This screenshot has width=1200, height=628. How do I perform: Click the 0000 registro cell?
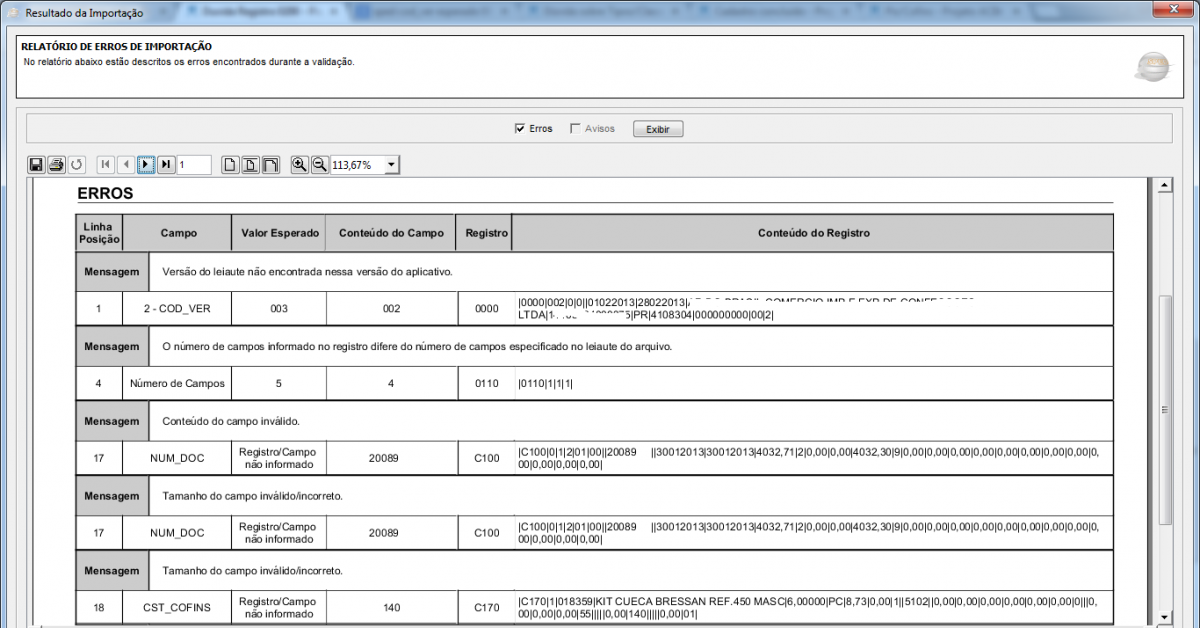(487, 309)
